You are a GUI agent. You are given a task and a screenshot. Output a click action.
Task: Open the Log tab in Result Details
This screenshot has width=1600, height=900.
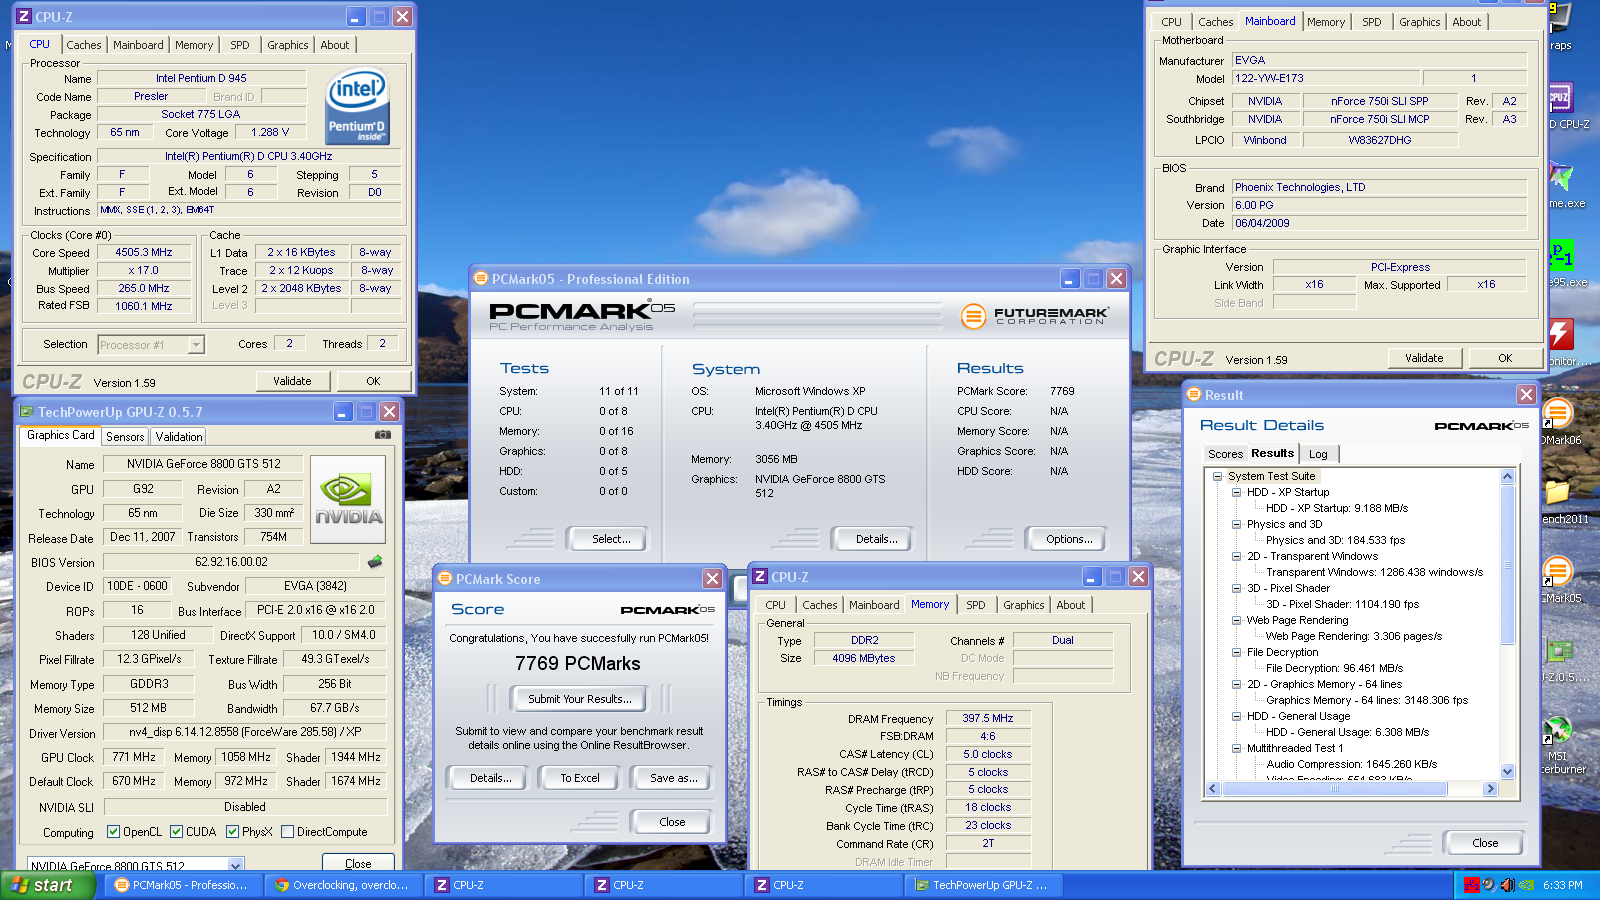coord(1319,454)
